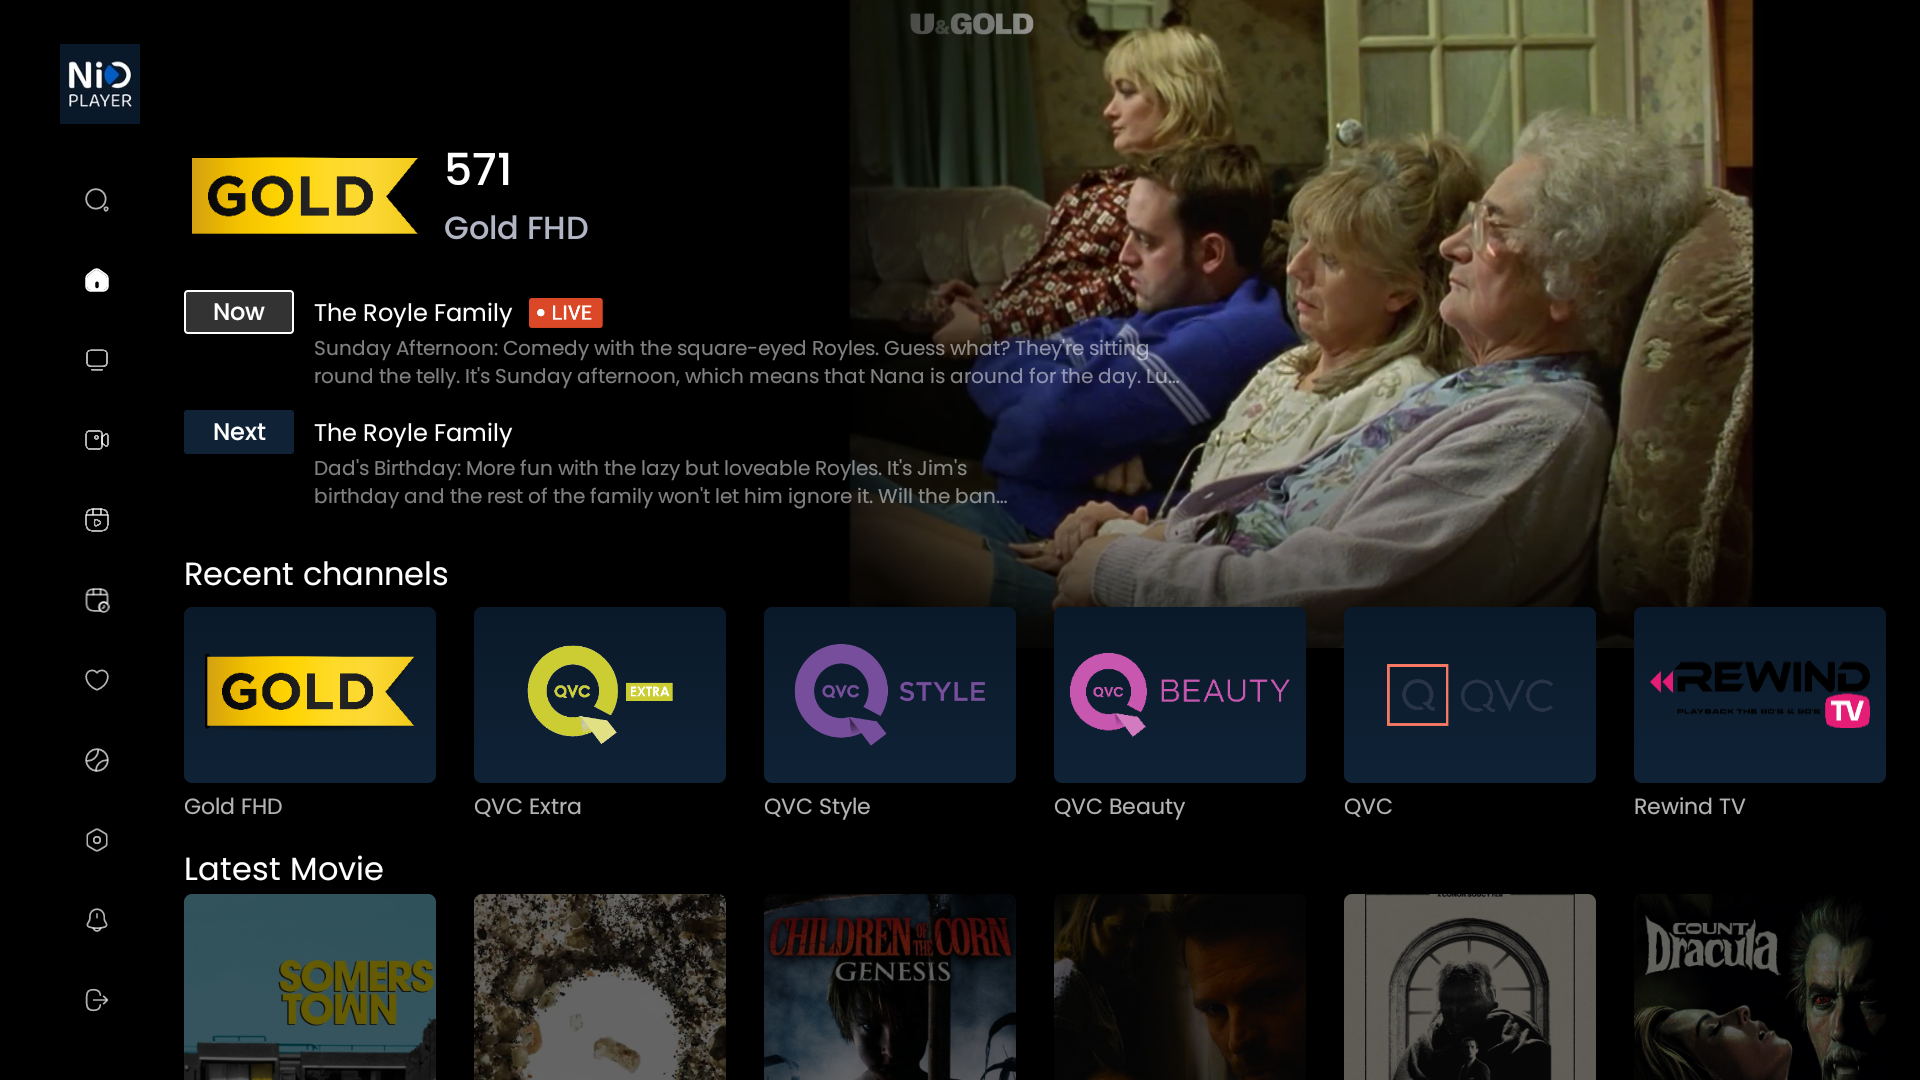Open Live TV sidebar icon
The height and width of the screenshot is (1080, 1920).
[x=97, y=360]
